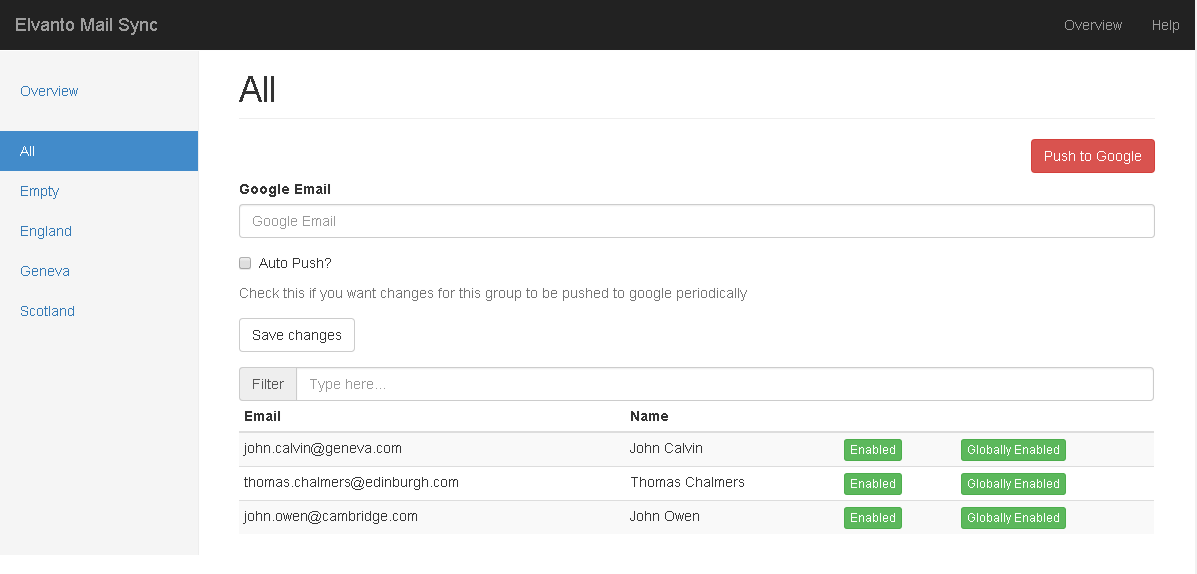1197x574 pixels.
Task: Click into the Filter text box
Action: click(724, 384)
